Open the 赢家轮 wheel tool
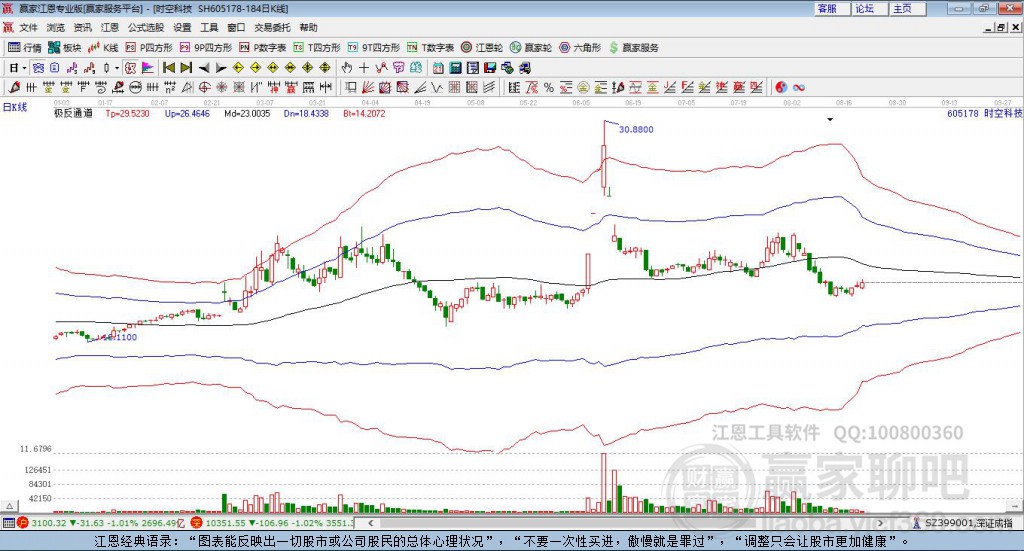This screenshot has width=1024, height=551. pos(531,48)
